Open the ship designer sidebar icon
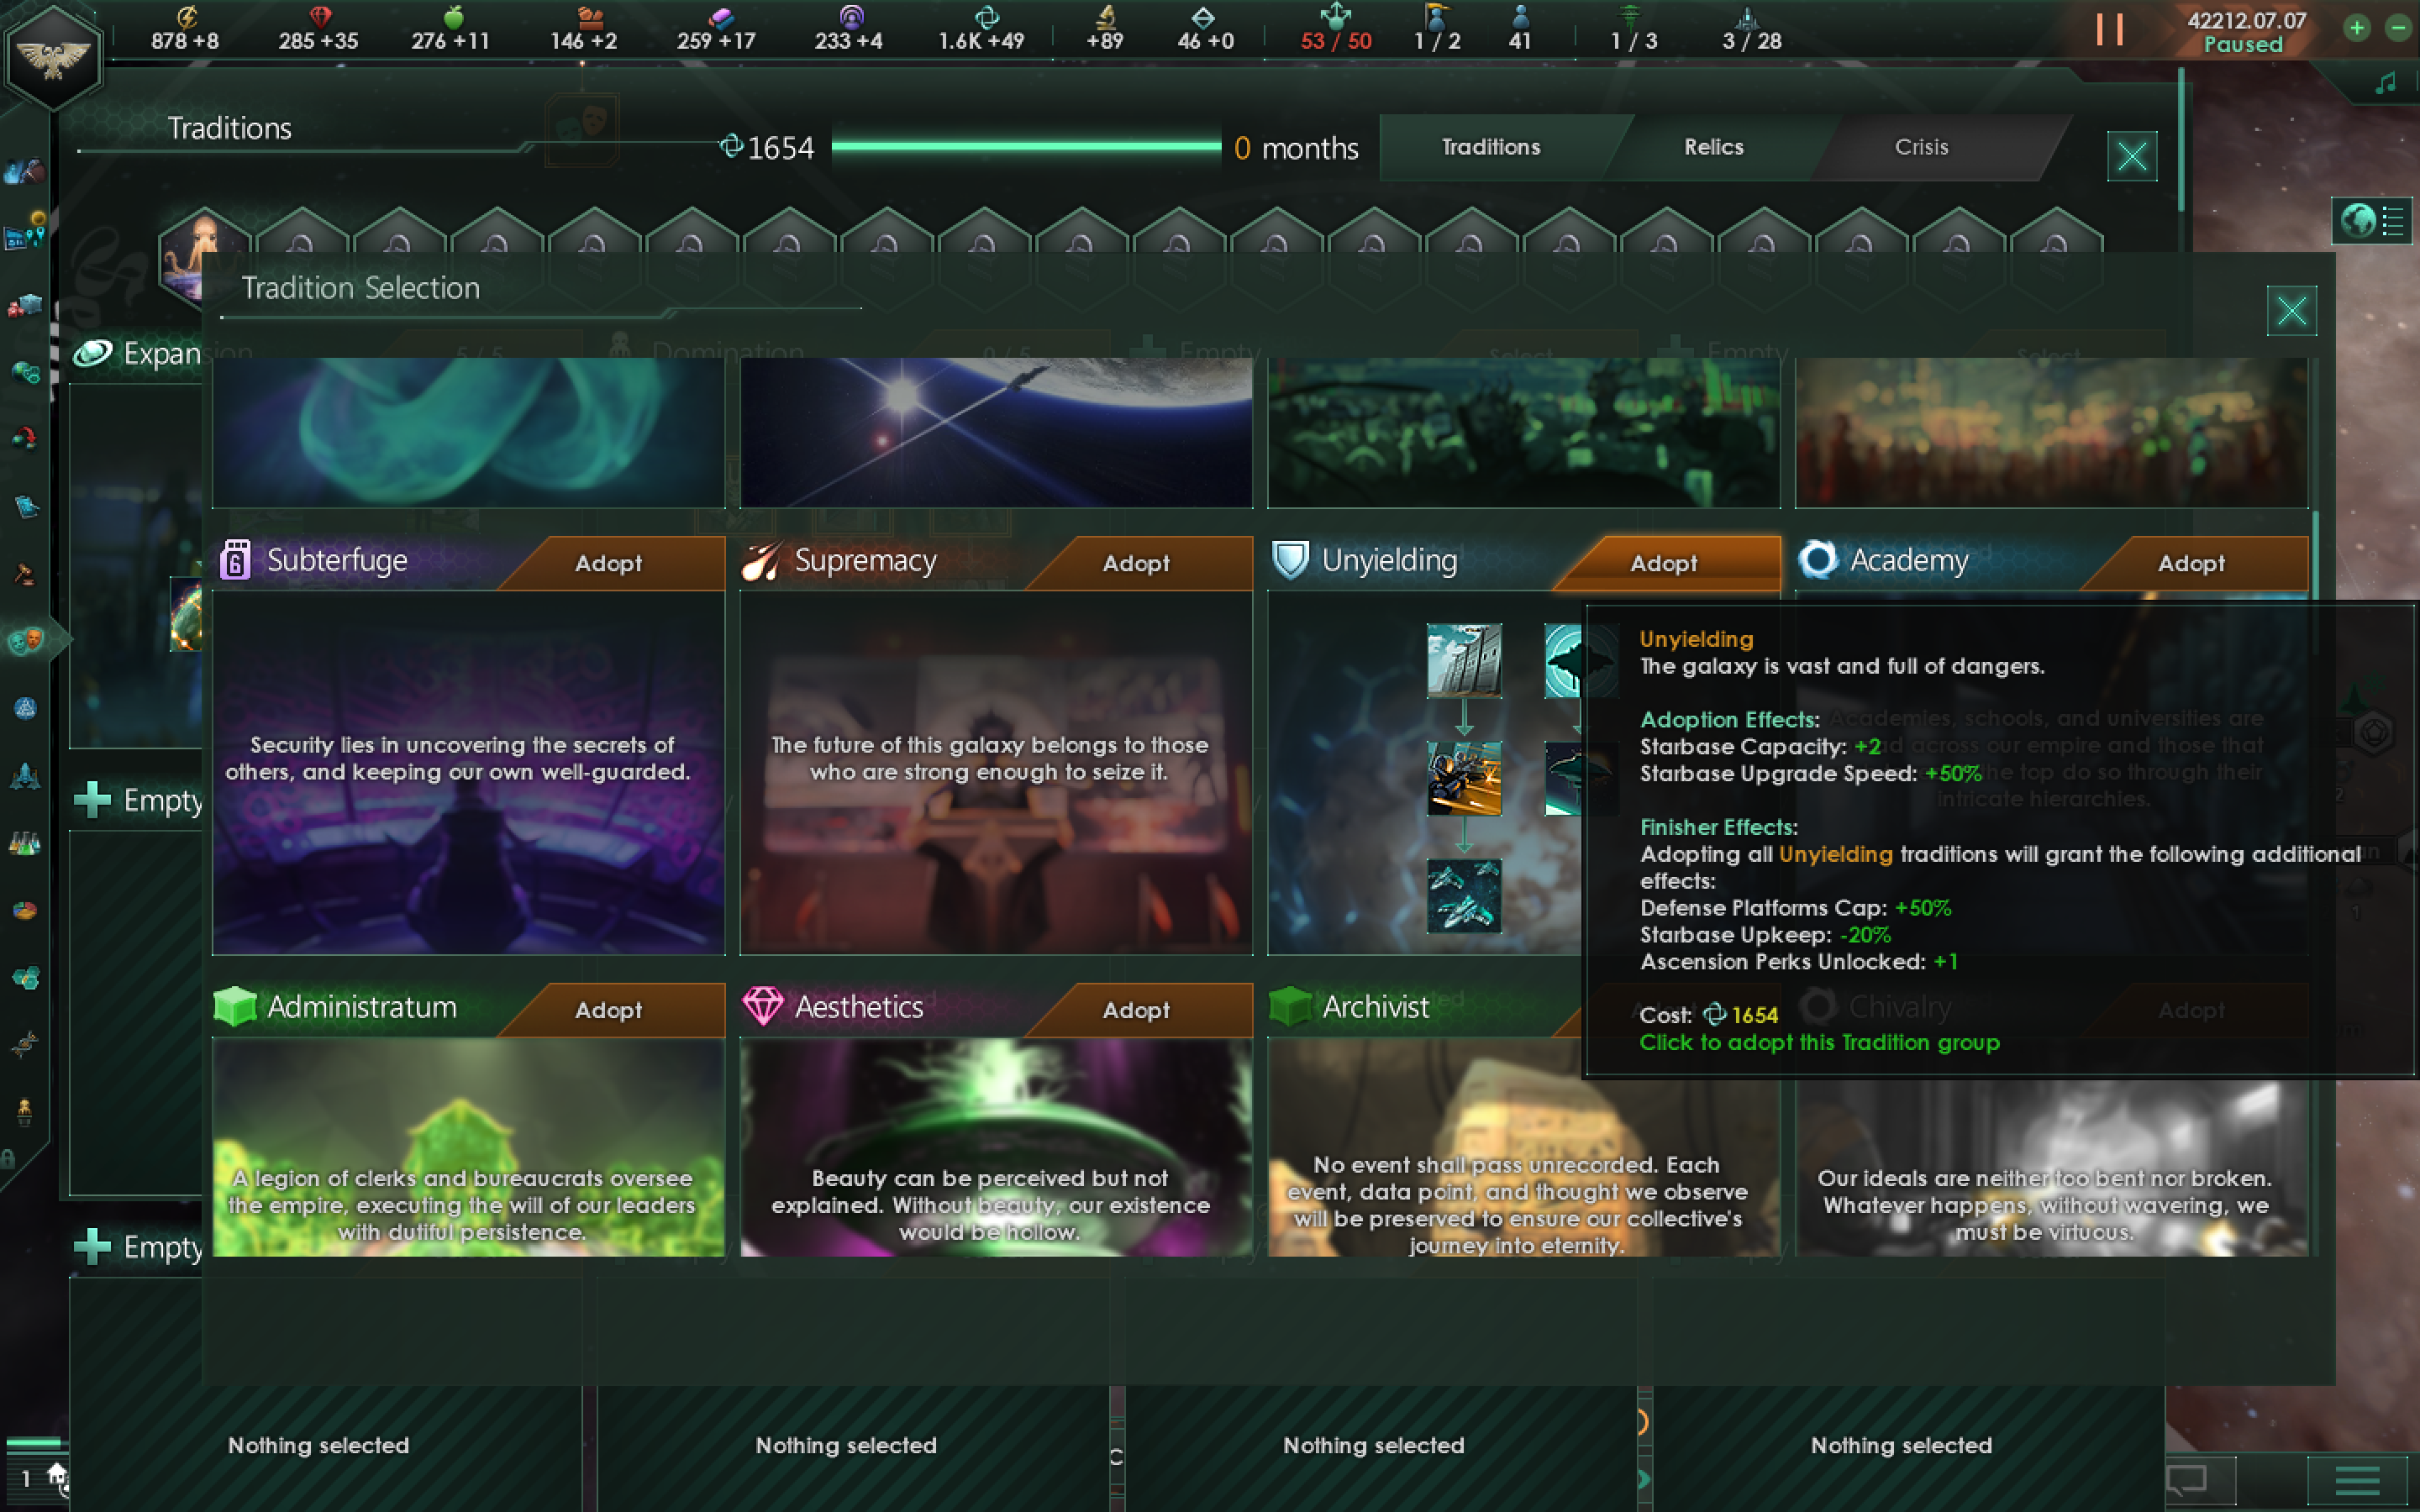 click(x=24, y=776)
